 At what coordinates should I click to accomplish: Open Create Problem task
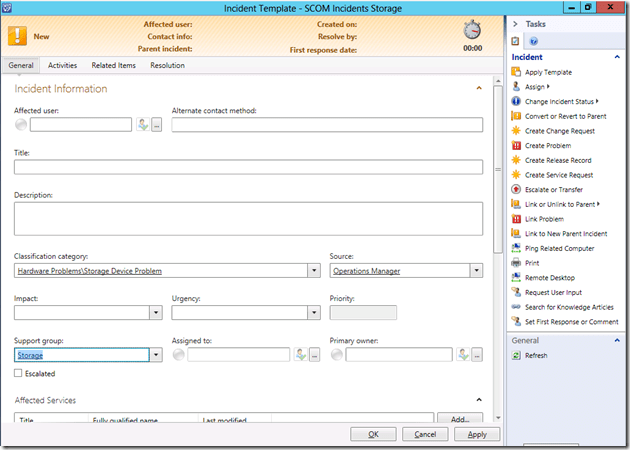coord(551,146)
